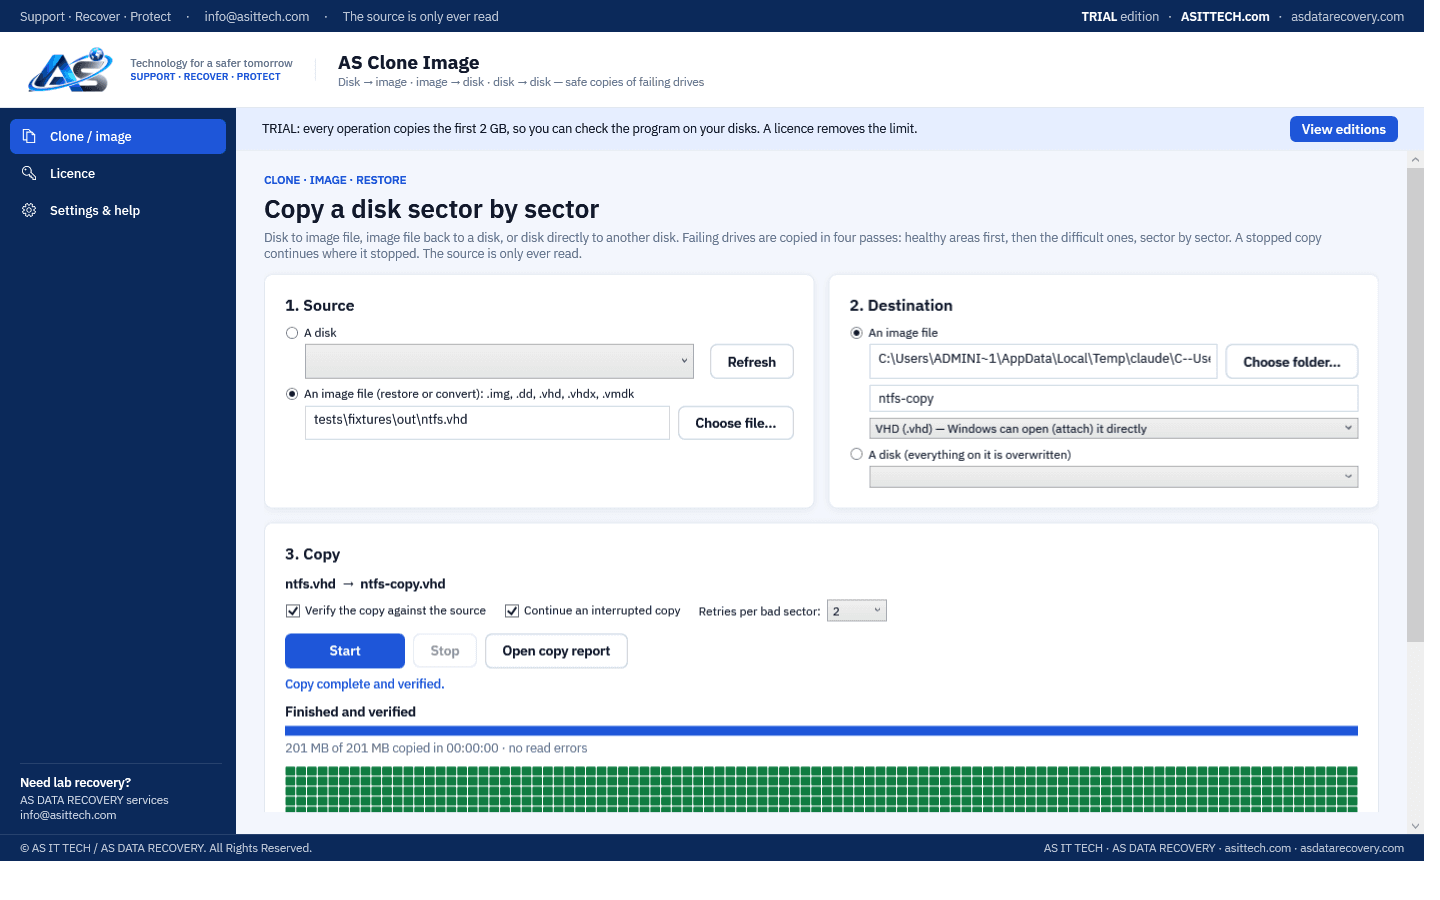Click the Choose folder... button
Viewport: 1440px width, 900px height.
[x=1292, y=362]
